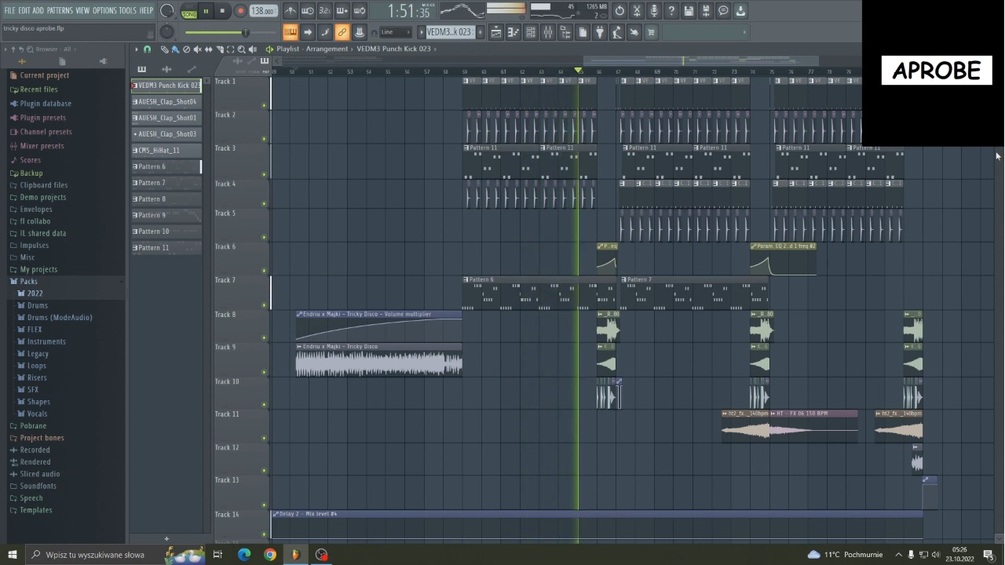Open undo history icon

619,11
